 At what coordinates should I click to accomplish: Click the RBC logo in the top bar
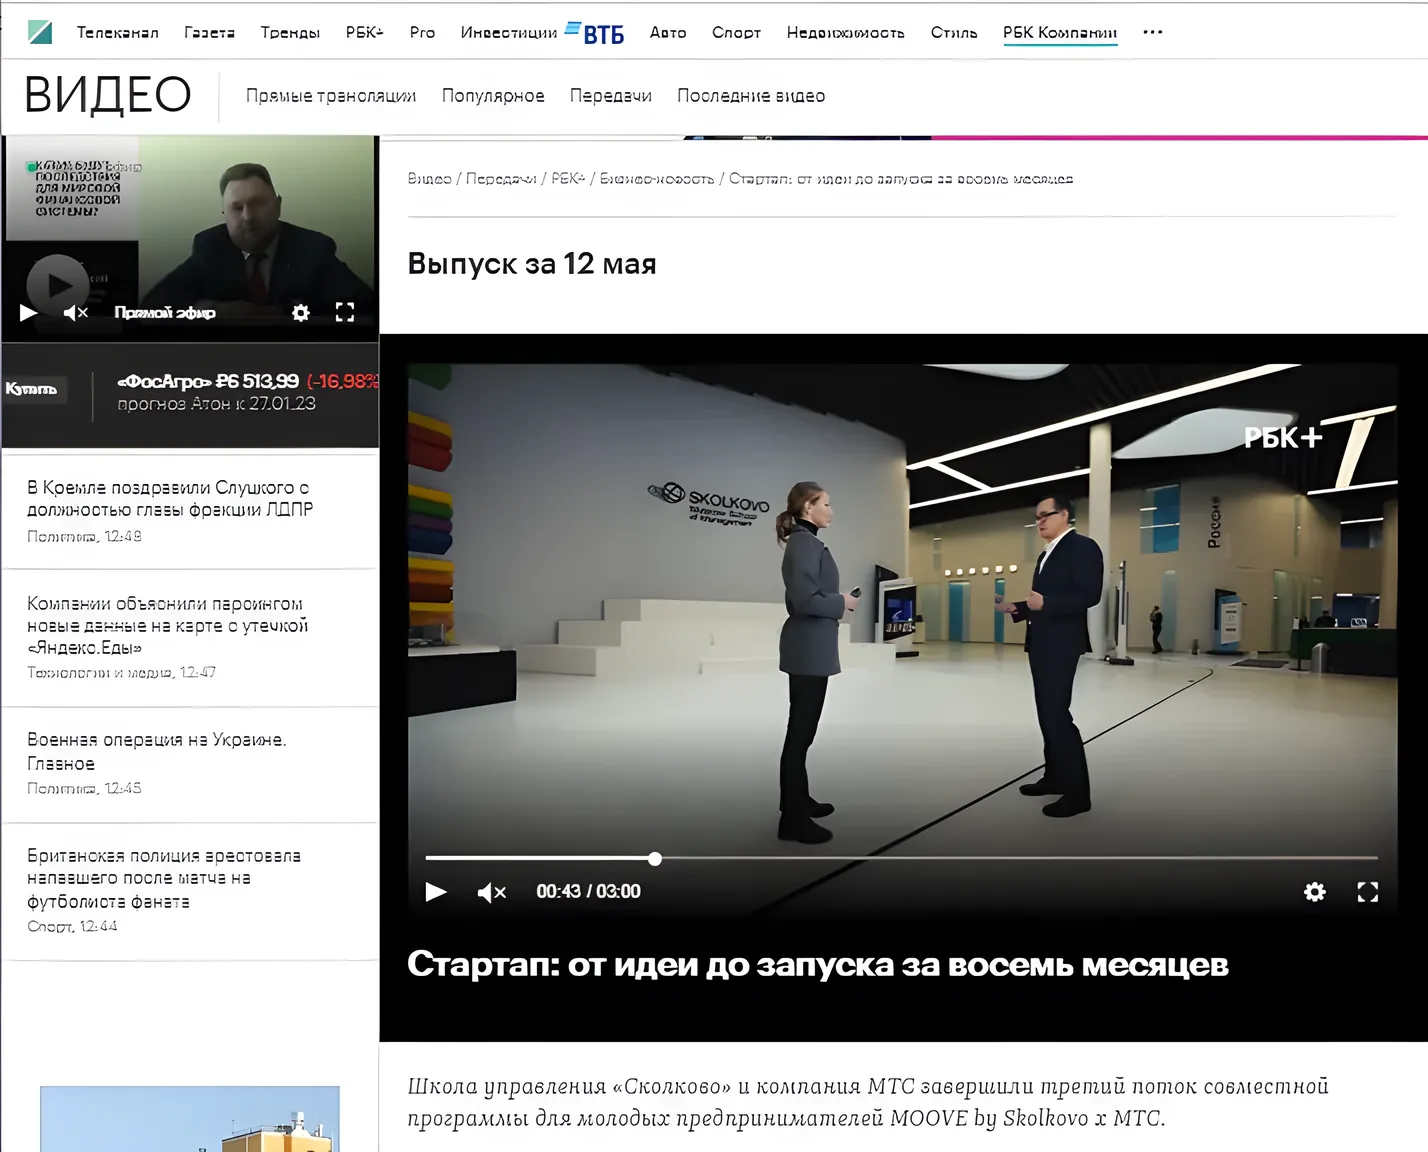[x=40, y=32]
